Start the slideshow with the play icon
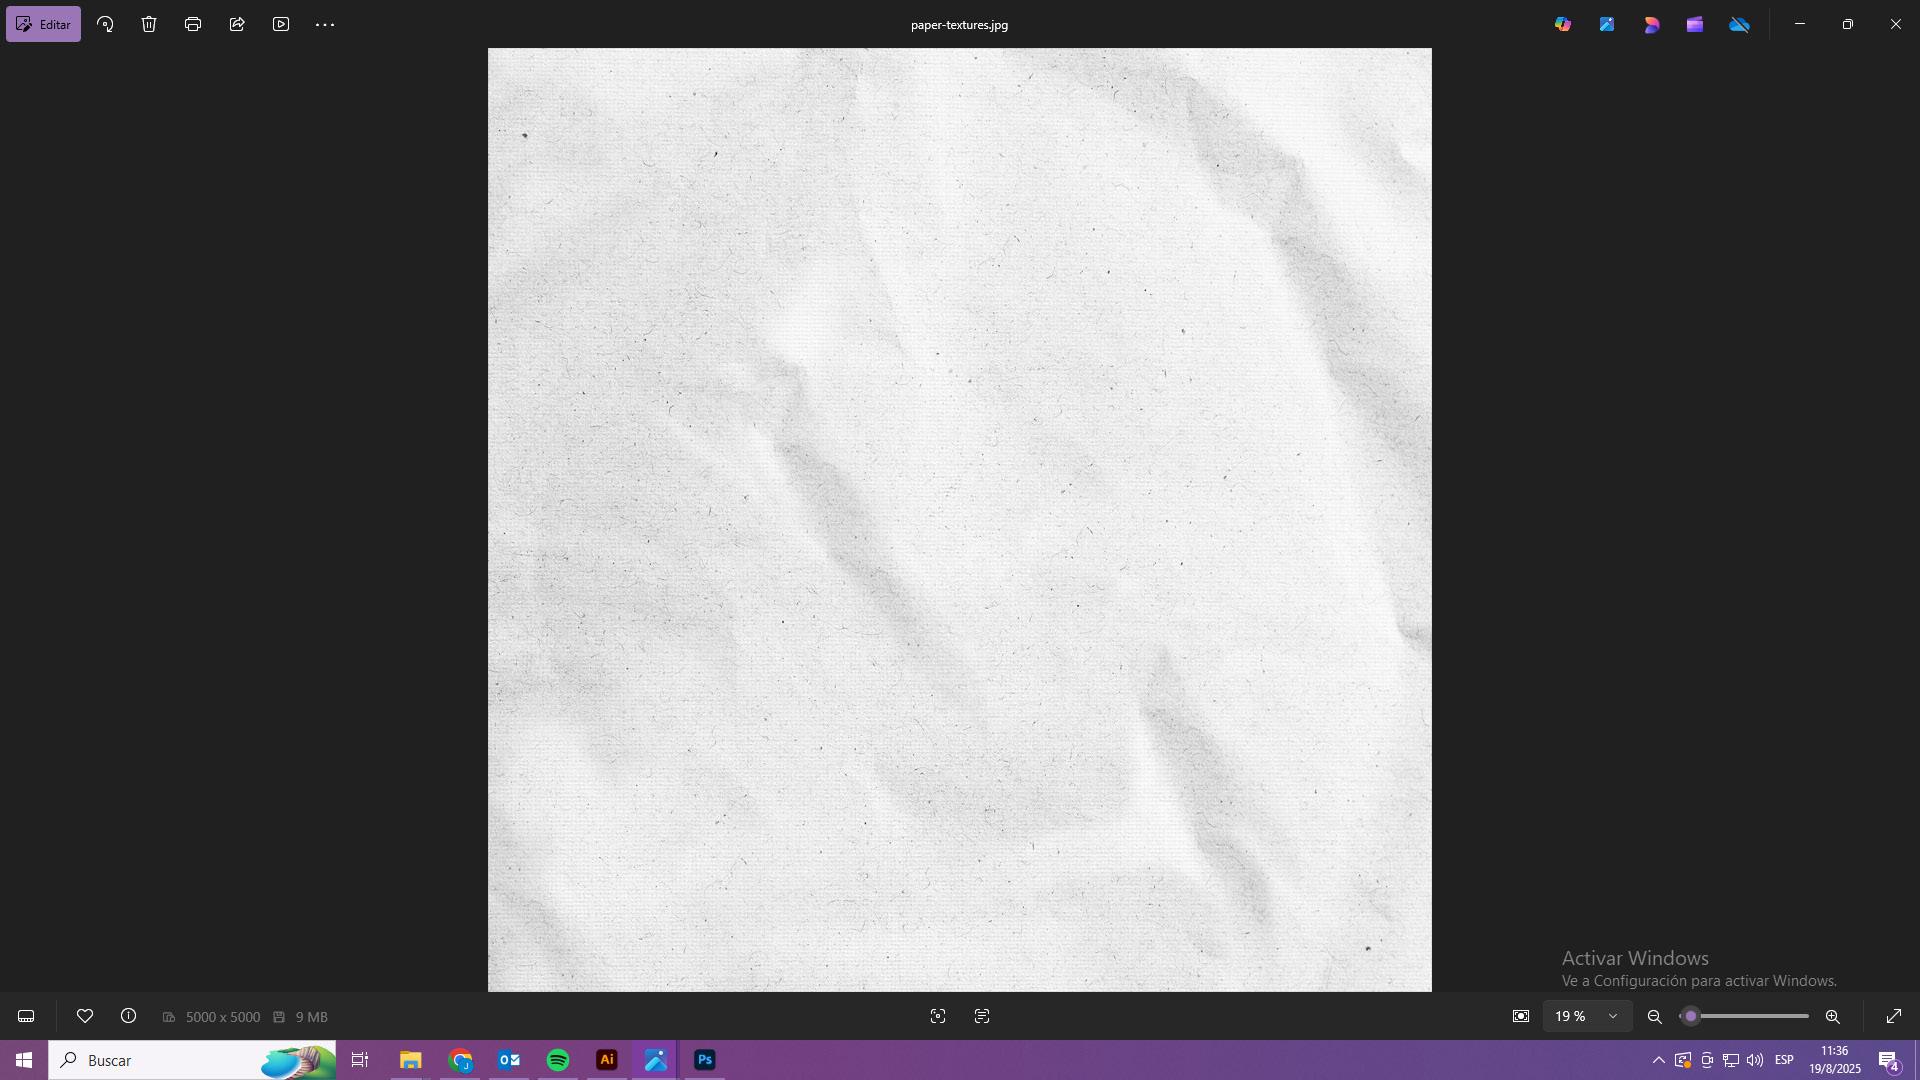This screenshot has width=1920, height=1080. 281,24
